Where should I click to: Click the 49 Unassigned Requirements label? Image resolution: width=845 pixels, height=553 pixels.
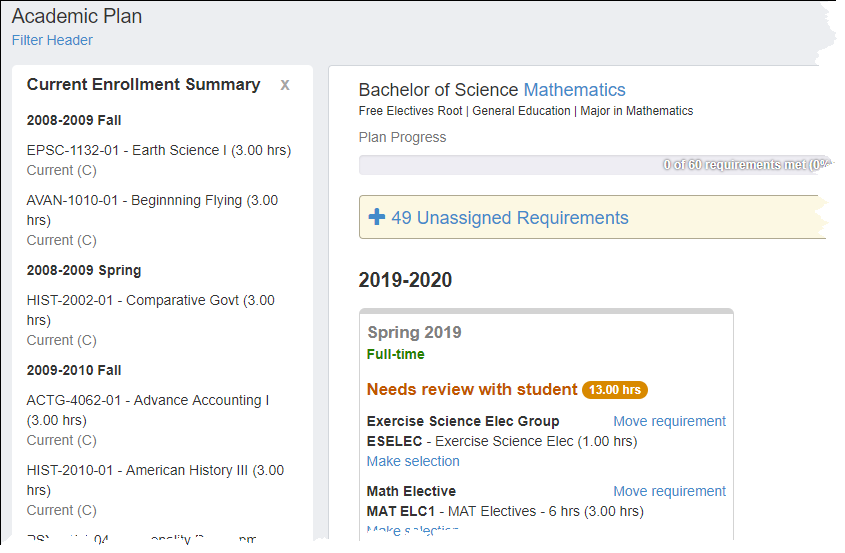509,218
